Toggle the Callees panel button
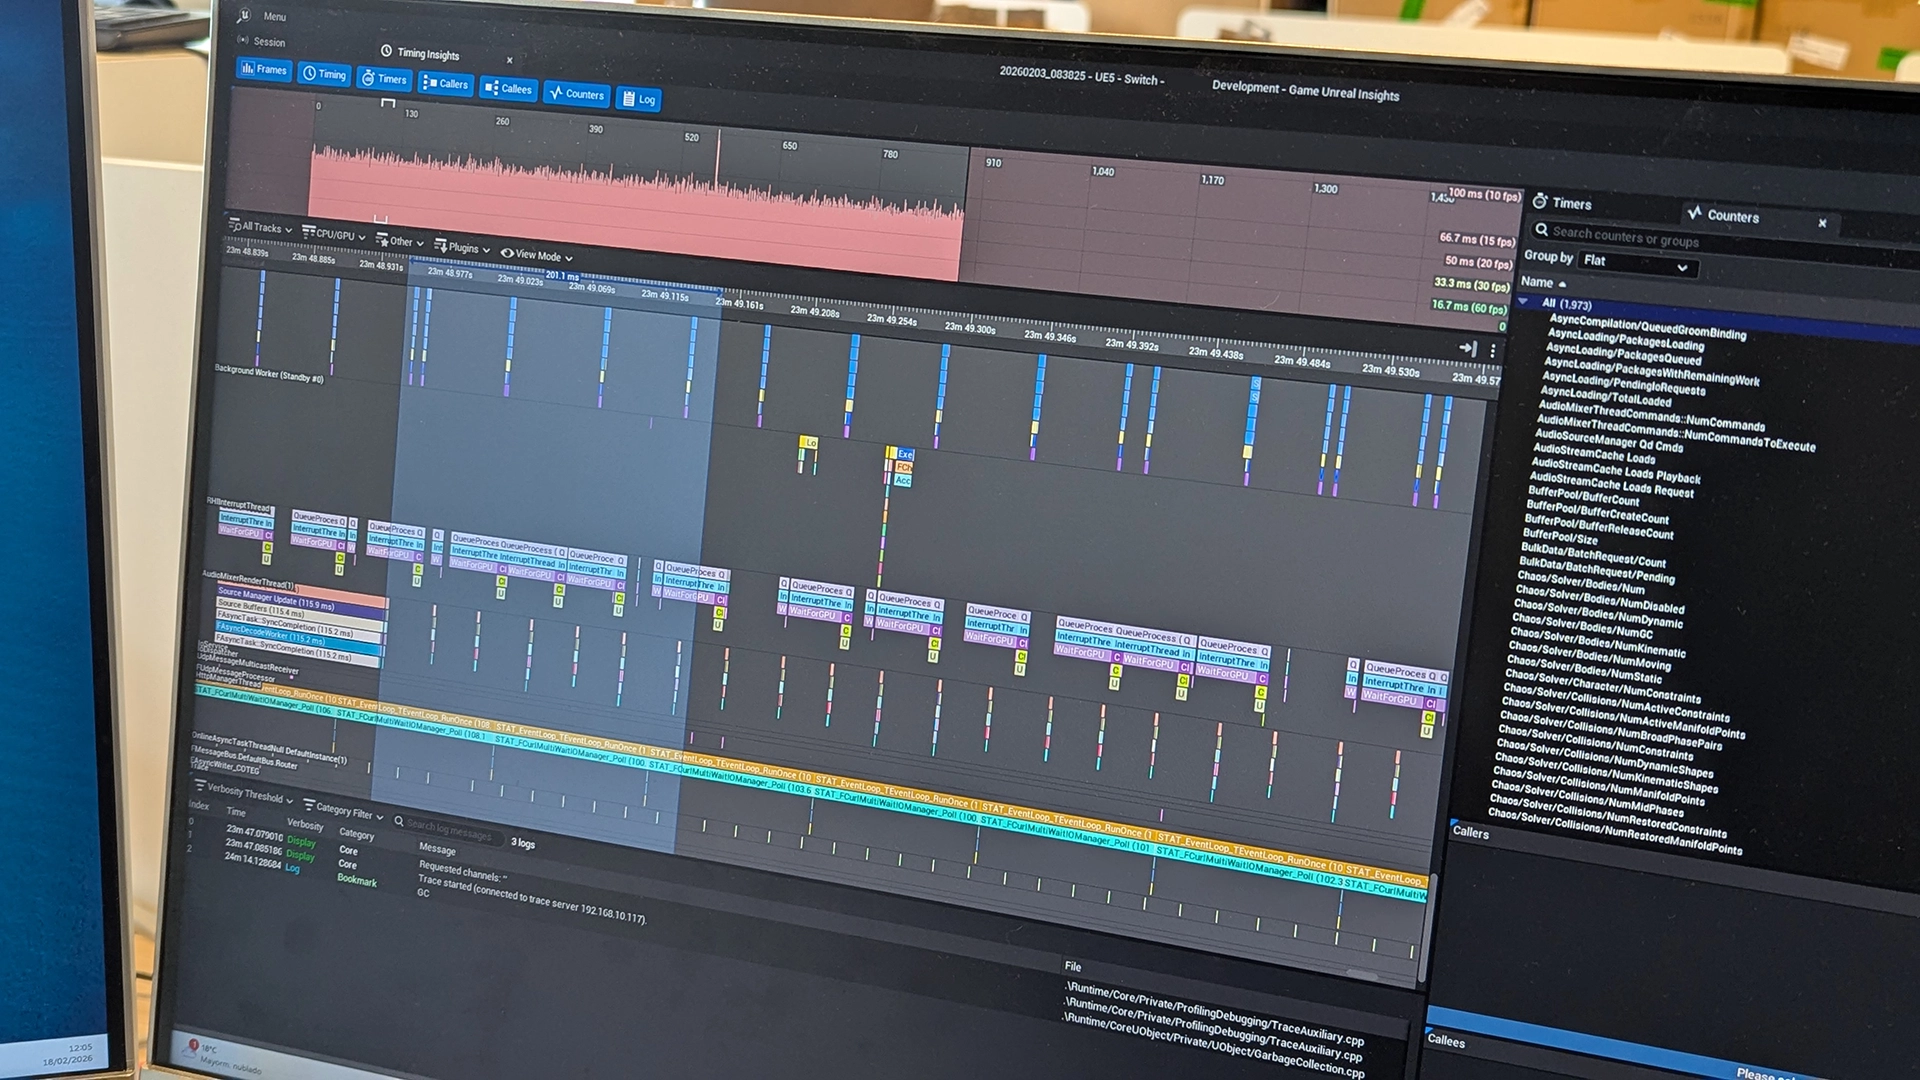The image size is (1920, 1080). pos(508,89)
